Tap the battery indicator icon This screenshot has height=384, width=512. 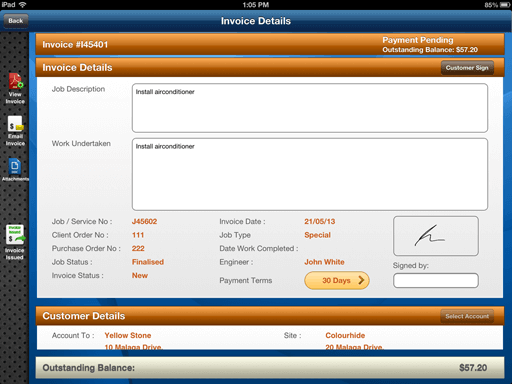[505, 5]
